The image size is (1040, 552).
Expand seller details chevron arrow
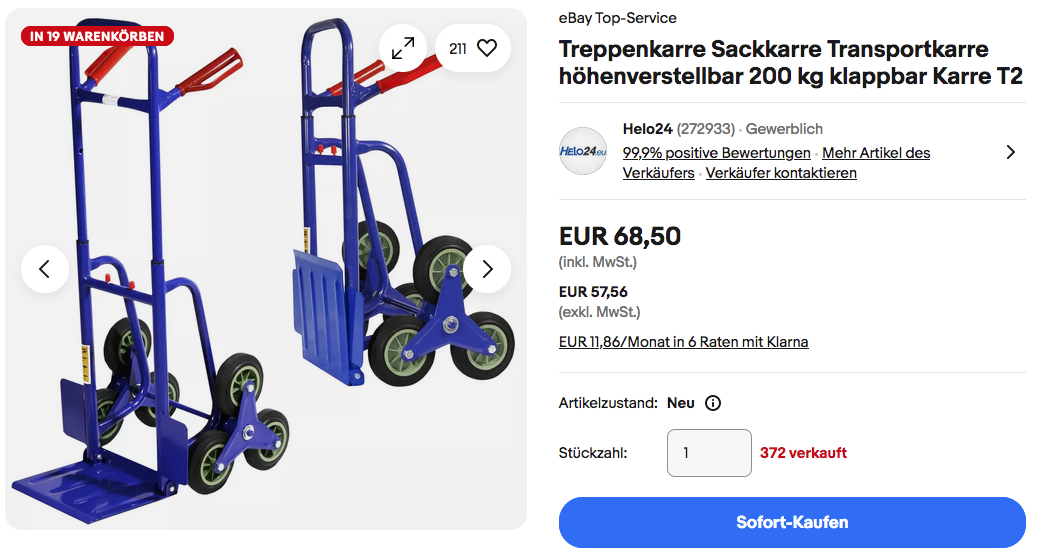tap(1010, 152)
